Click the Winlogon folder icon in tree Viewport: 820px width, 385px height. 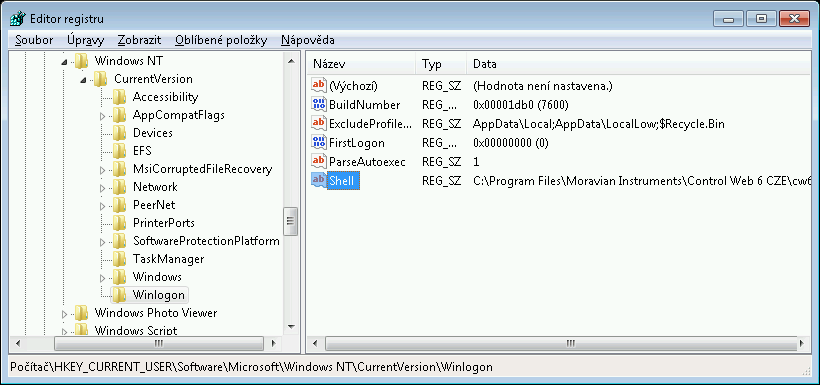click(120, 295)
